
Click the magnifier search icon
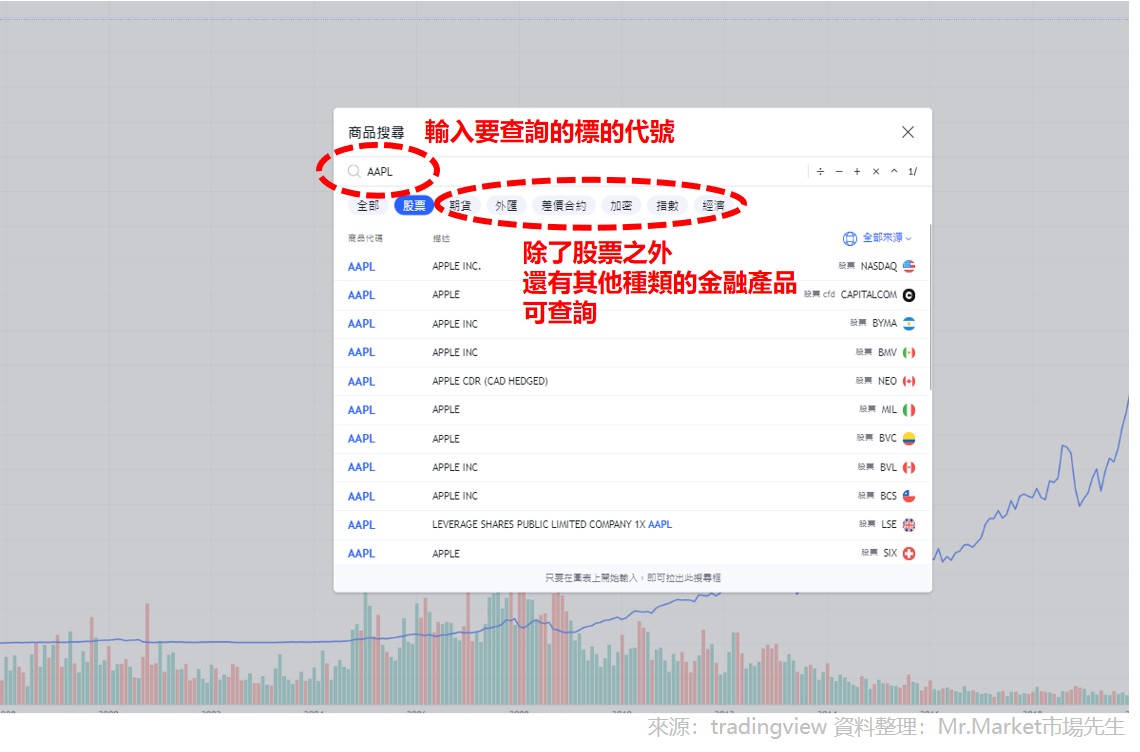click(x=354, y=172)
